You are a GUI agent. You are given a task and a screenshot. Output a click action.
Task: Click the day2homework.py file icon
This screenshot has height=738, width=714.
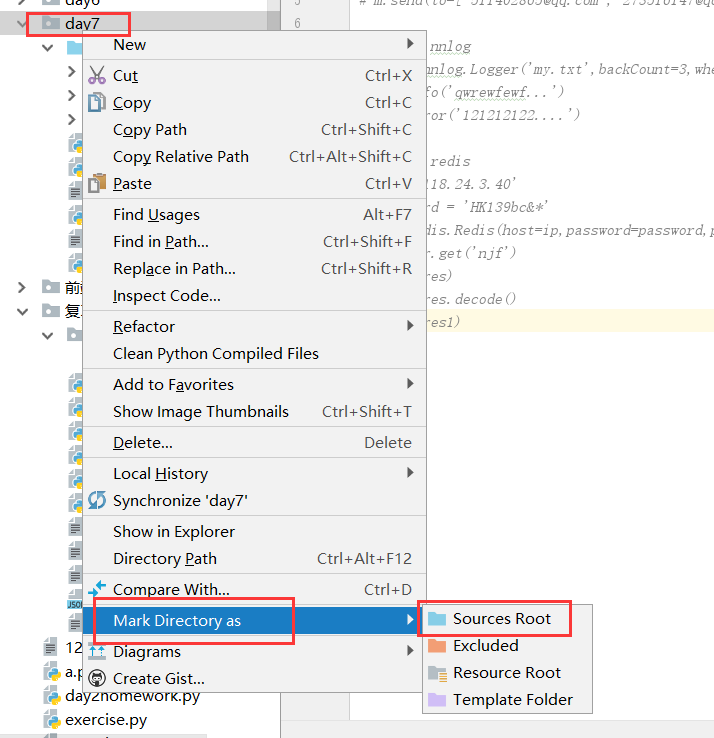(x=52, y=696)
